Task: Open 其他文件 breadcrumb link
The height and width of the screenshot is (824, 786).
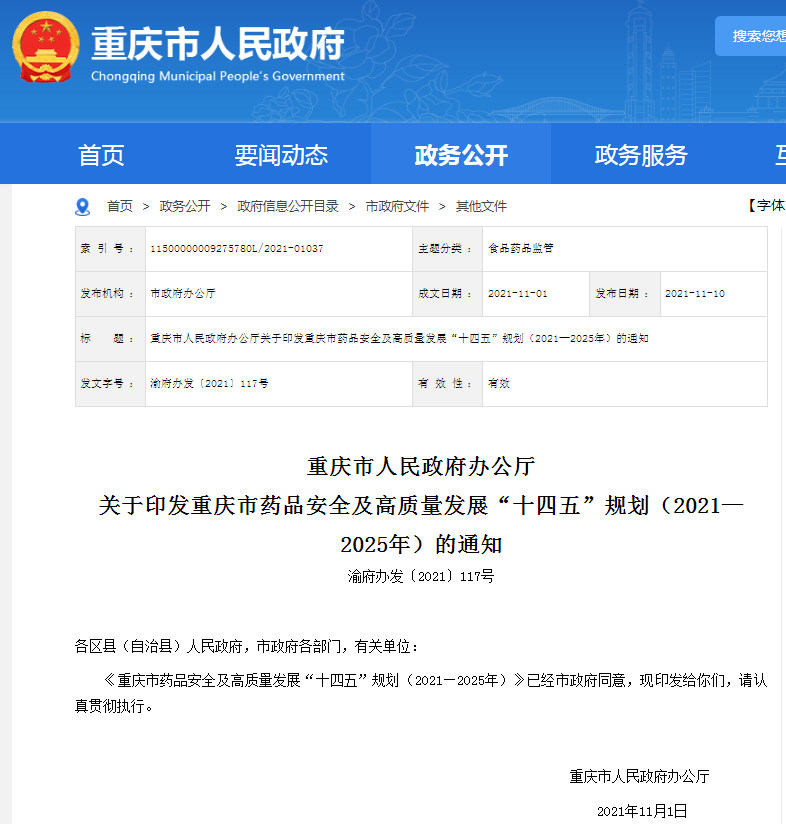Action: tap(481, 206)
